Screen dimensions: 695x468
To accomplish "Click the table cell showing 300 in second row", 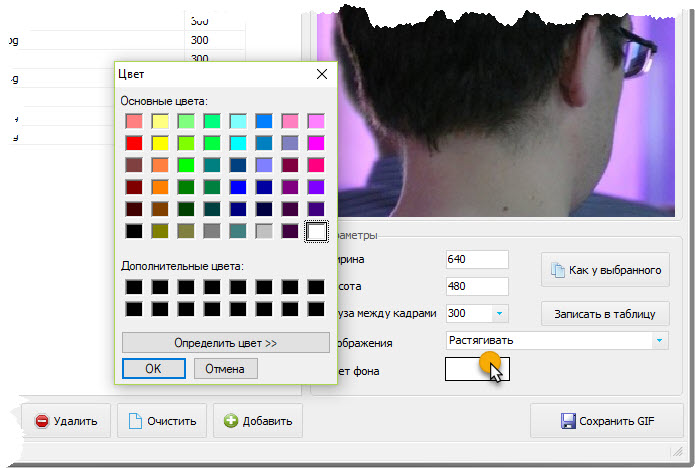I will coord(215,40).
